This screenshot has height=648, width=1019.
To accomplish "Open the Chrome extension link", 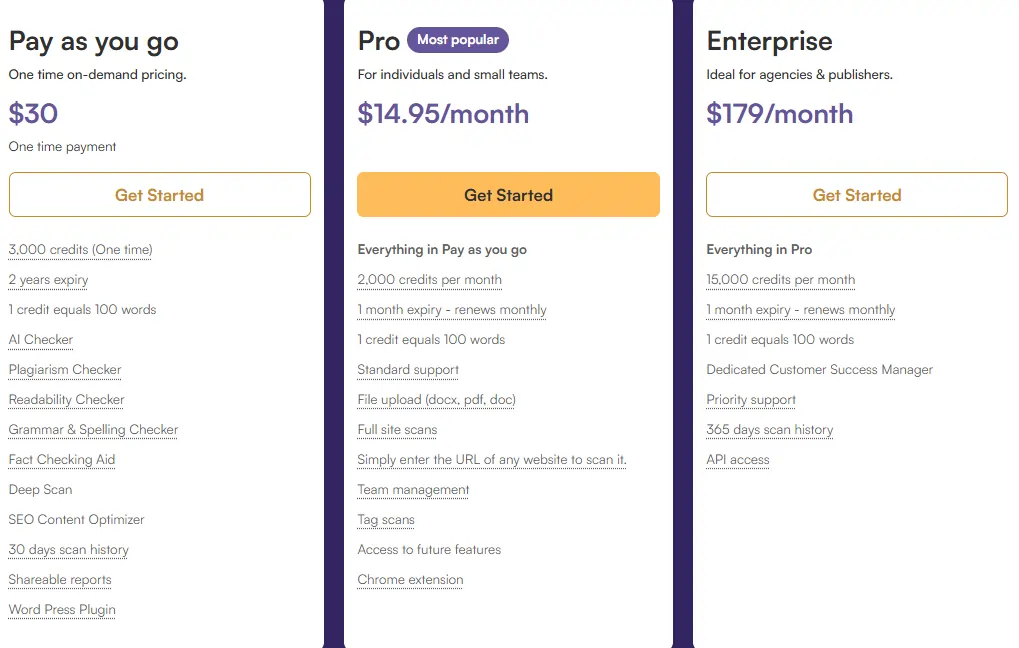I will pyautogui.click(x=410, y=580).
